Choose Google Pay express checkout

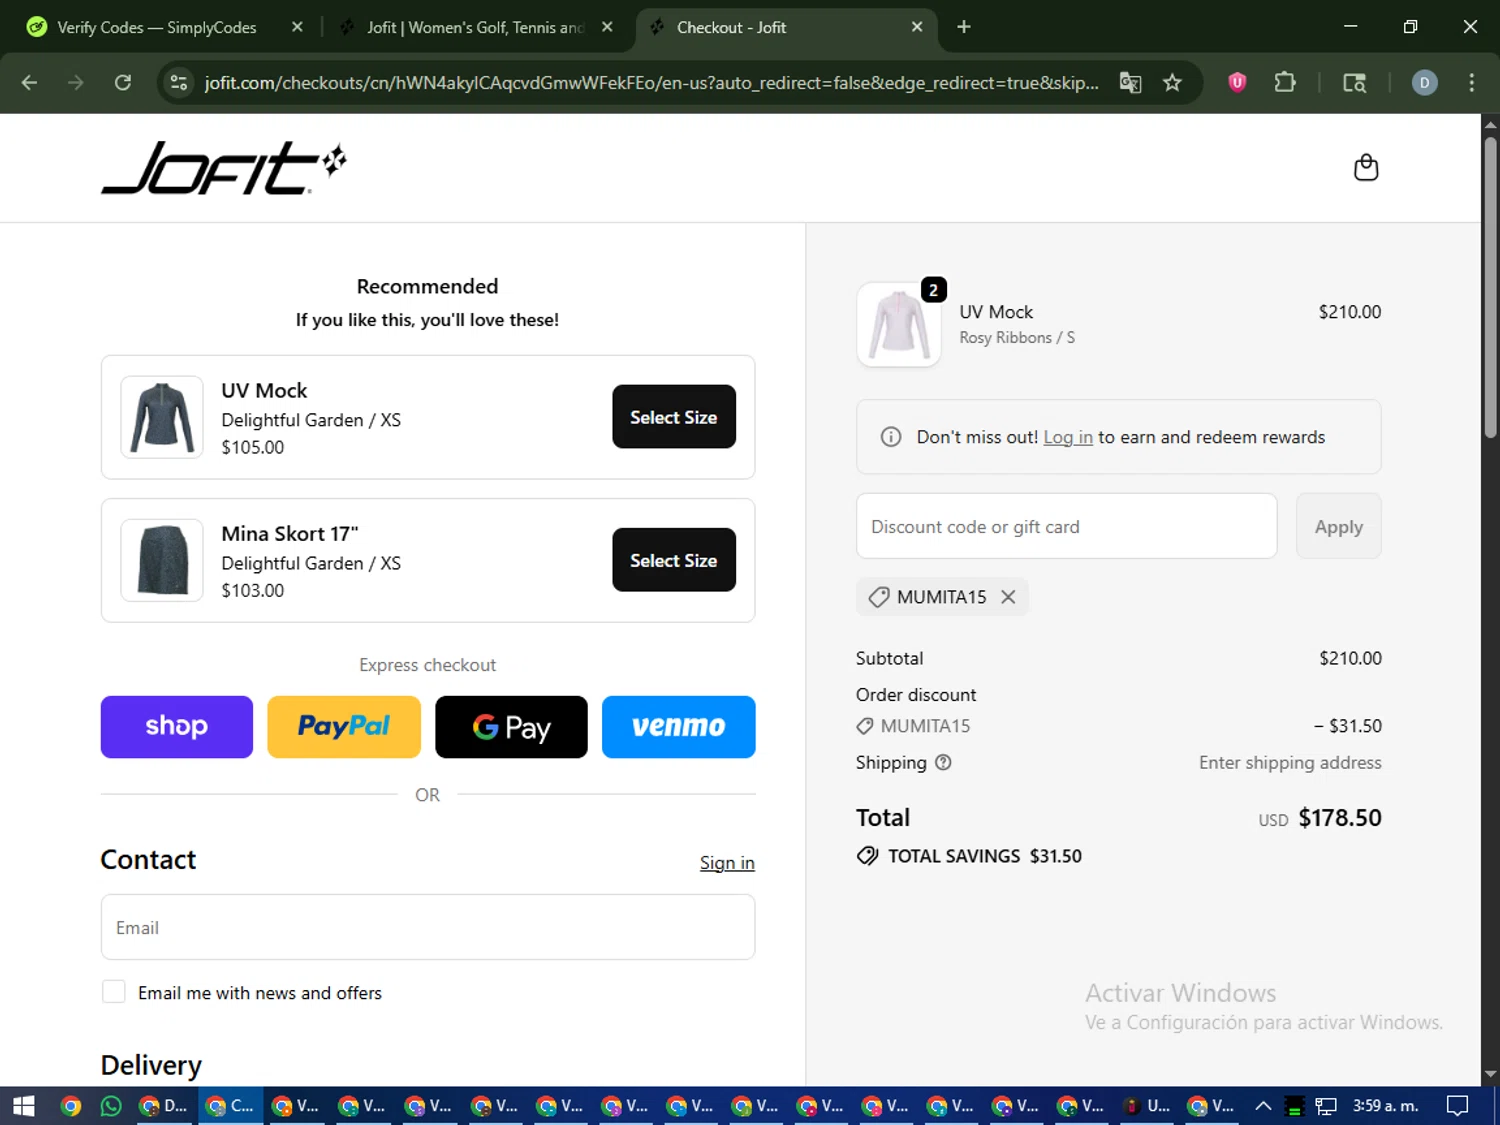click(x=511, y=727)
